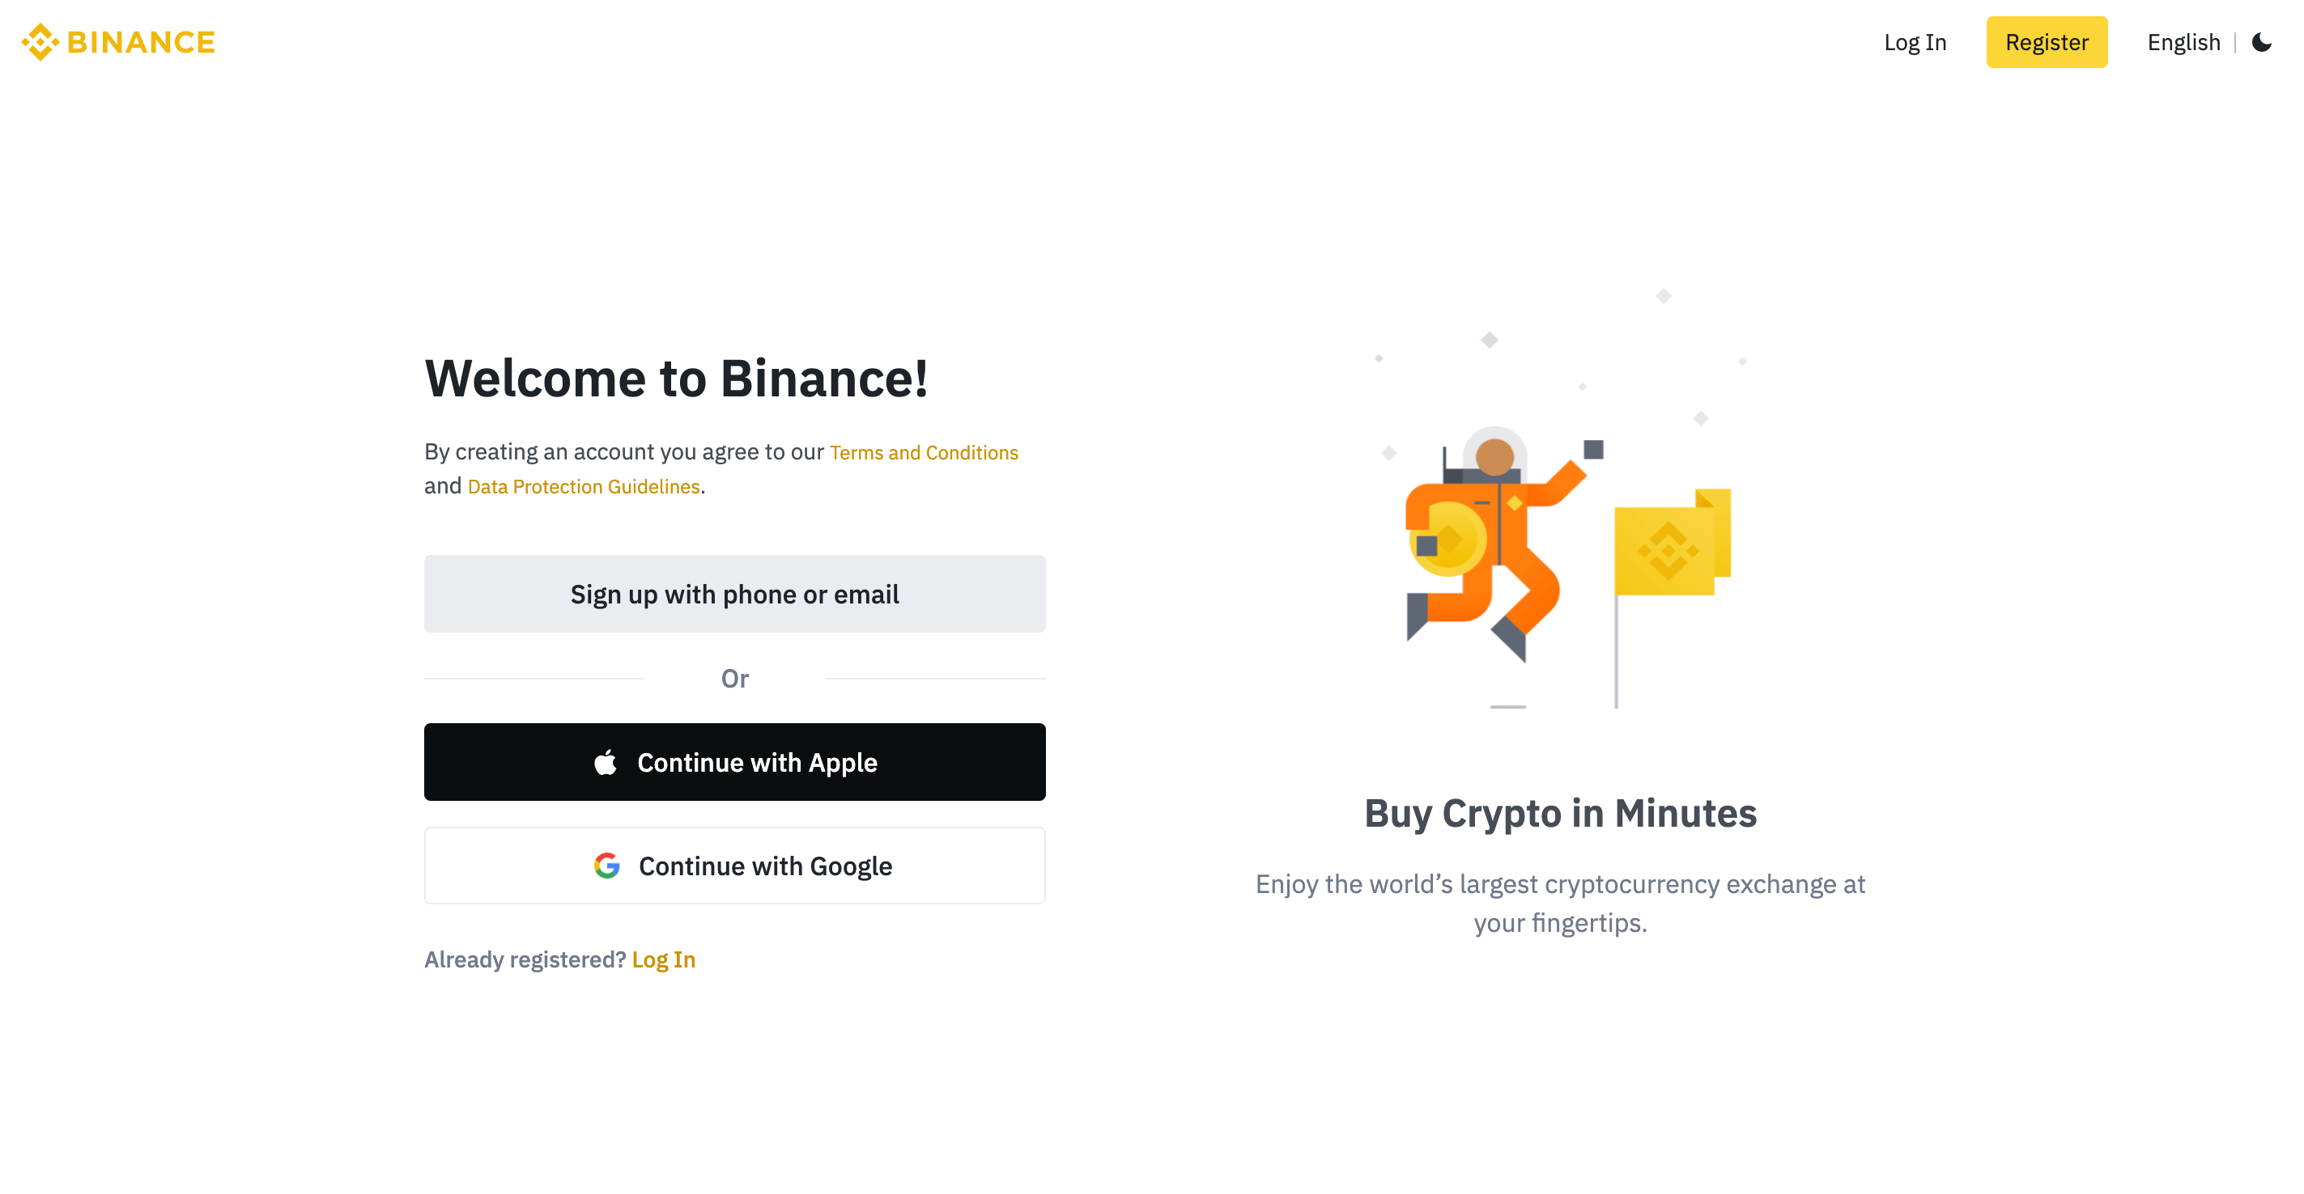This screenshot has height=1194, width=2304.
Task: Click the By creating an account sentence
Action: (x=624, y=452)
